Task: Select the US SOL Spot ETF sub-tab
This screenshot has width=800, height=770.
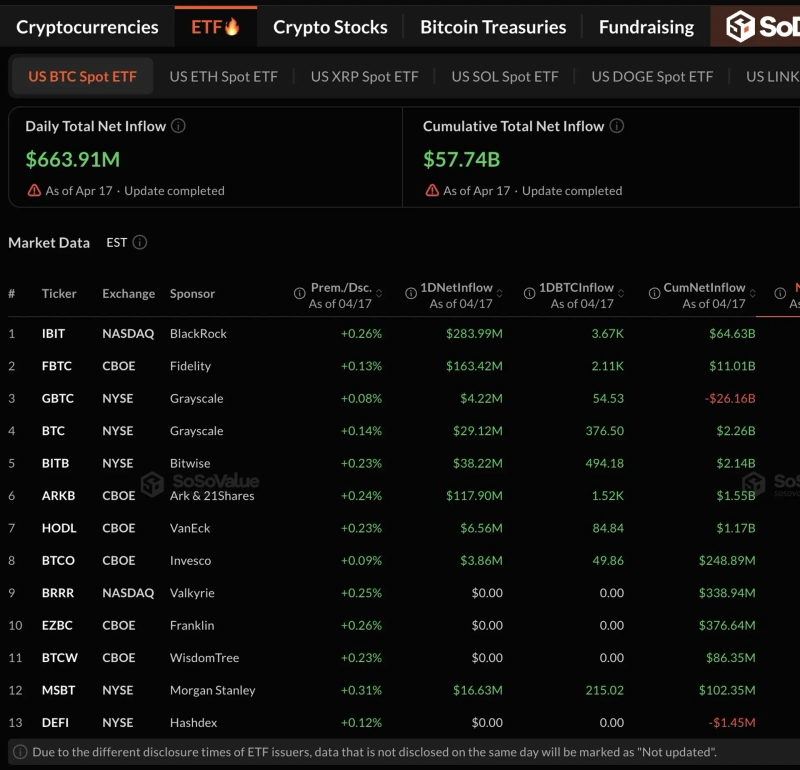Action: tap(504, 76)
